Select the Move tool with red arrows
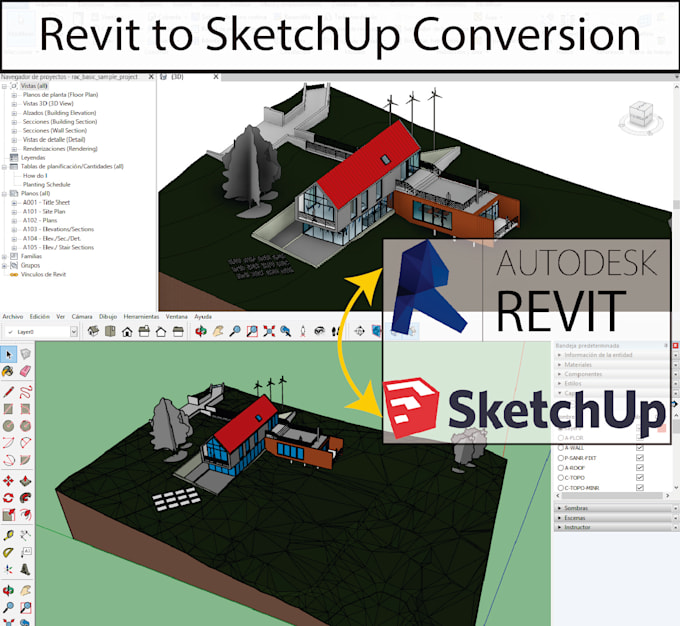 pos(8,481)
